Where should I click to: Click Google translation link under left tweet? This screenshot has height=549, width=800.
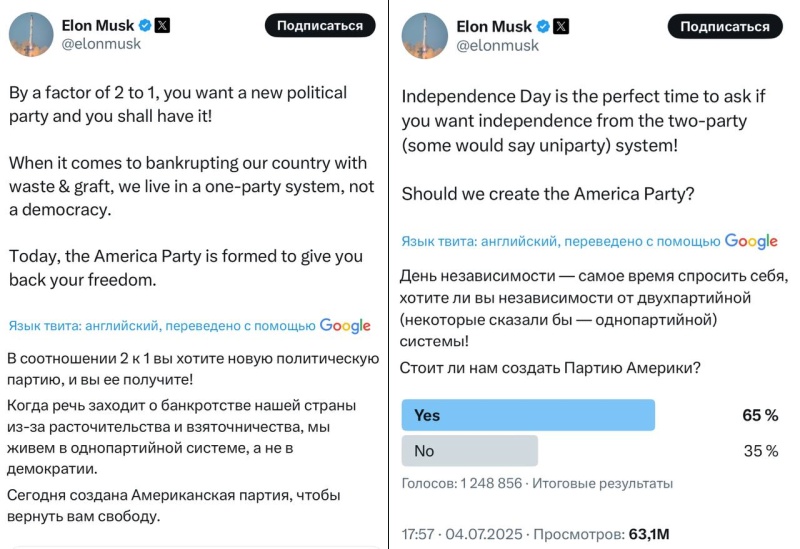[x=345, y=325]
